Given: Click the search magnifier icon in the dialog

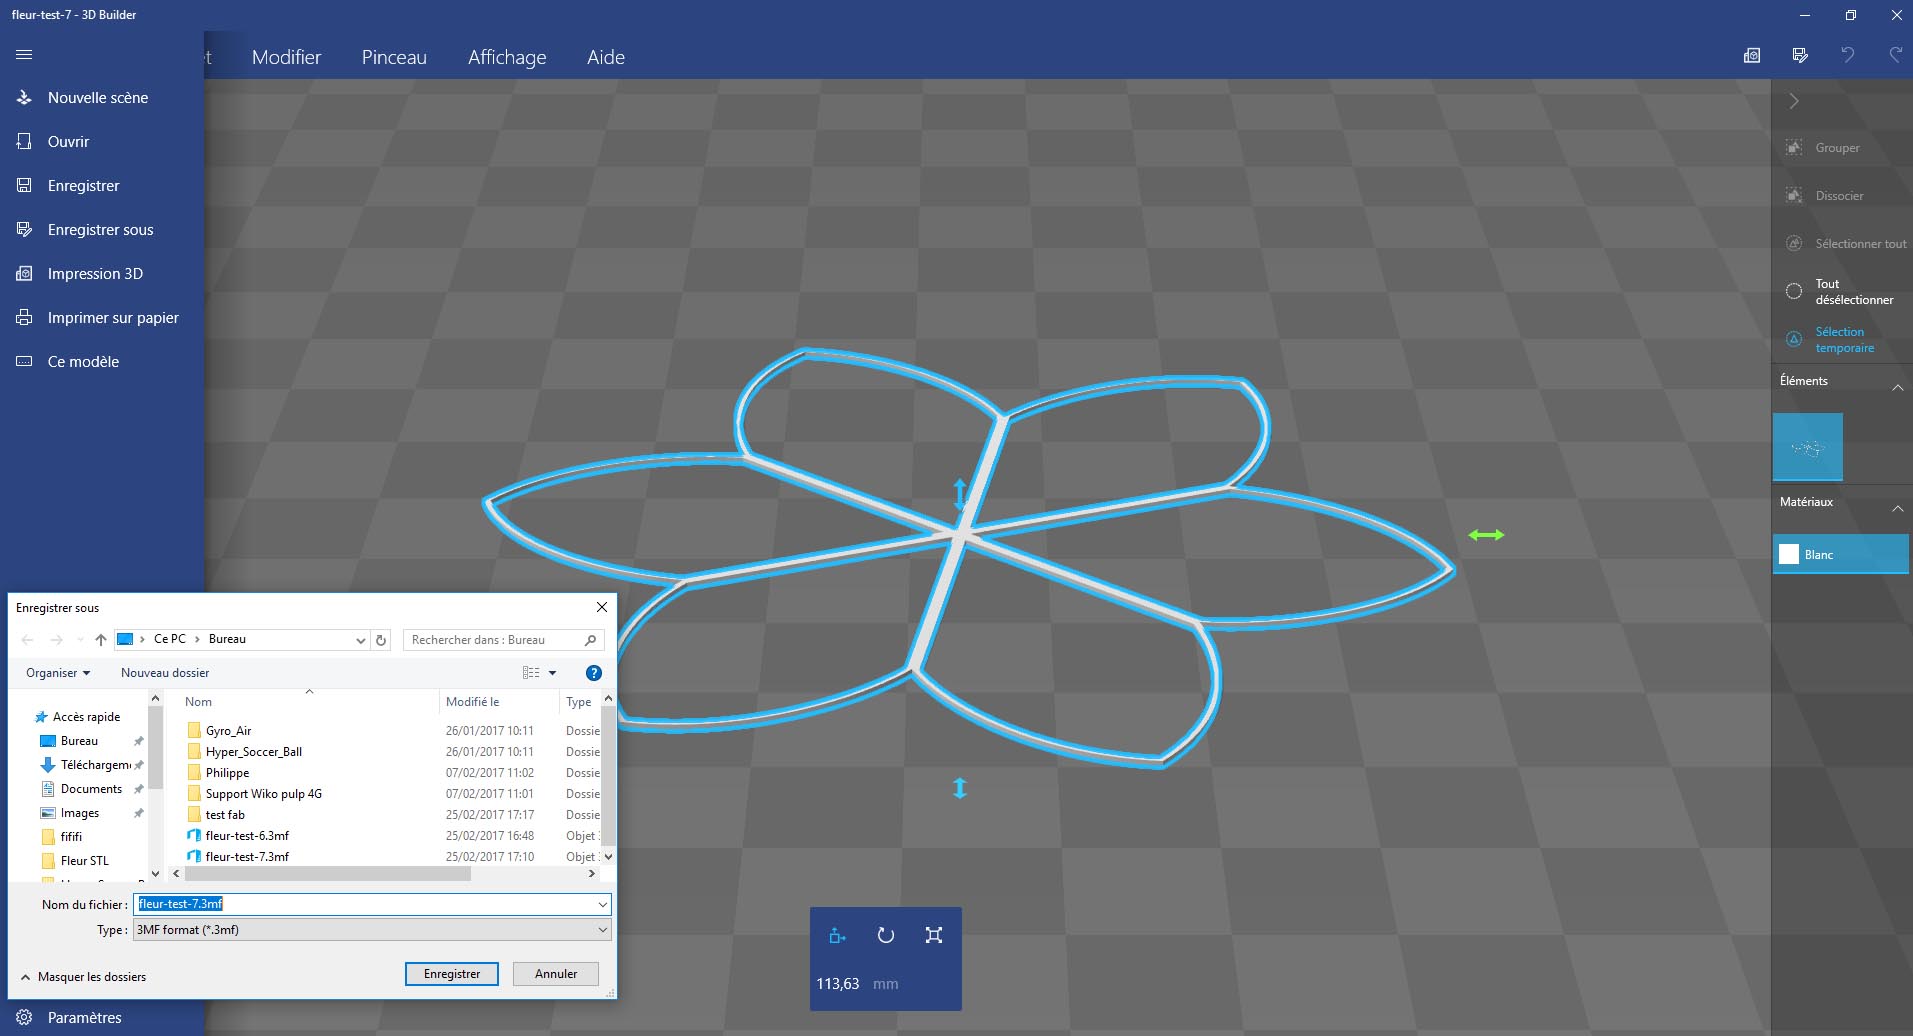Looking at the screenshot, I should 591,640.
